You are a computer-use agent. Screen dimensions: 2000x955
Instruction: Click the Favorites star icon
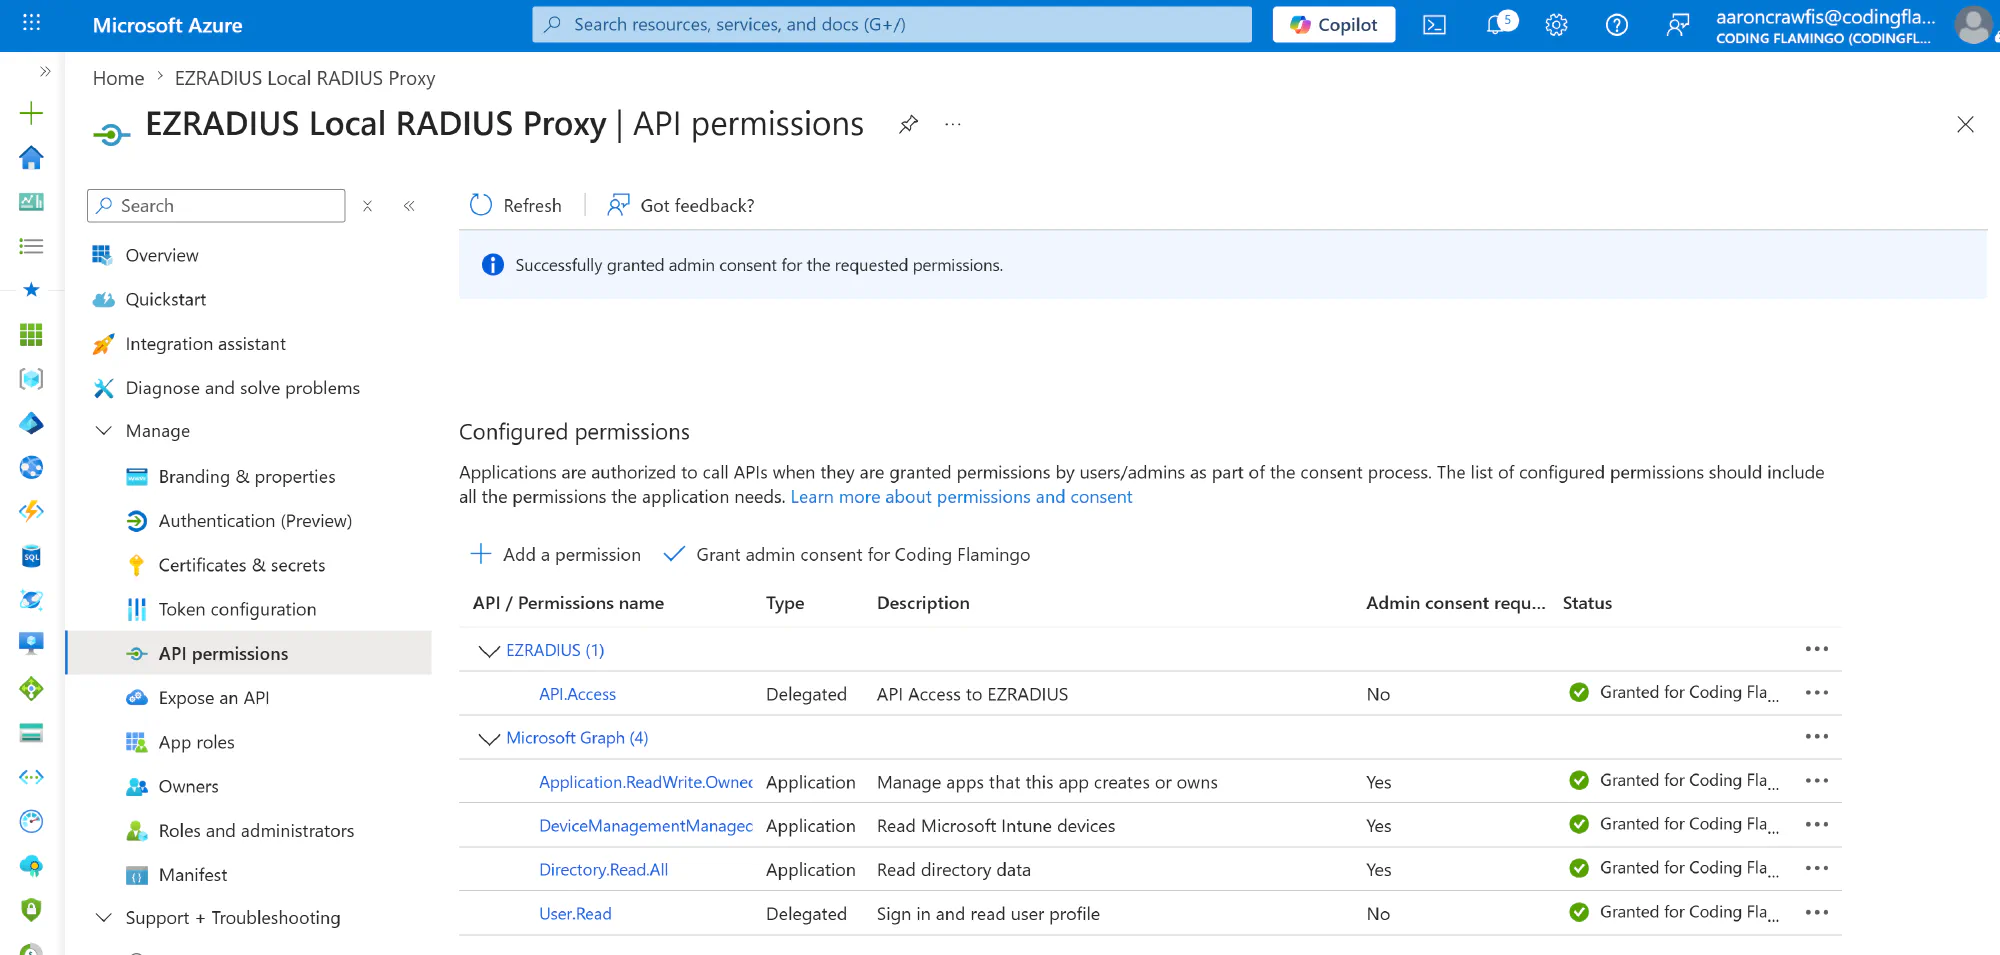(31, 290)
